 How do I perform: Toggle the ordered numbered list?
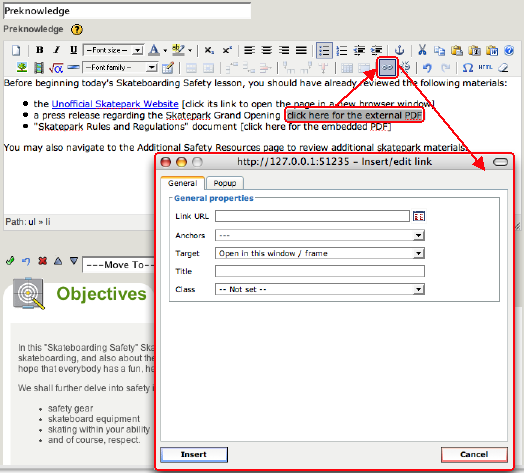[342, 50]
